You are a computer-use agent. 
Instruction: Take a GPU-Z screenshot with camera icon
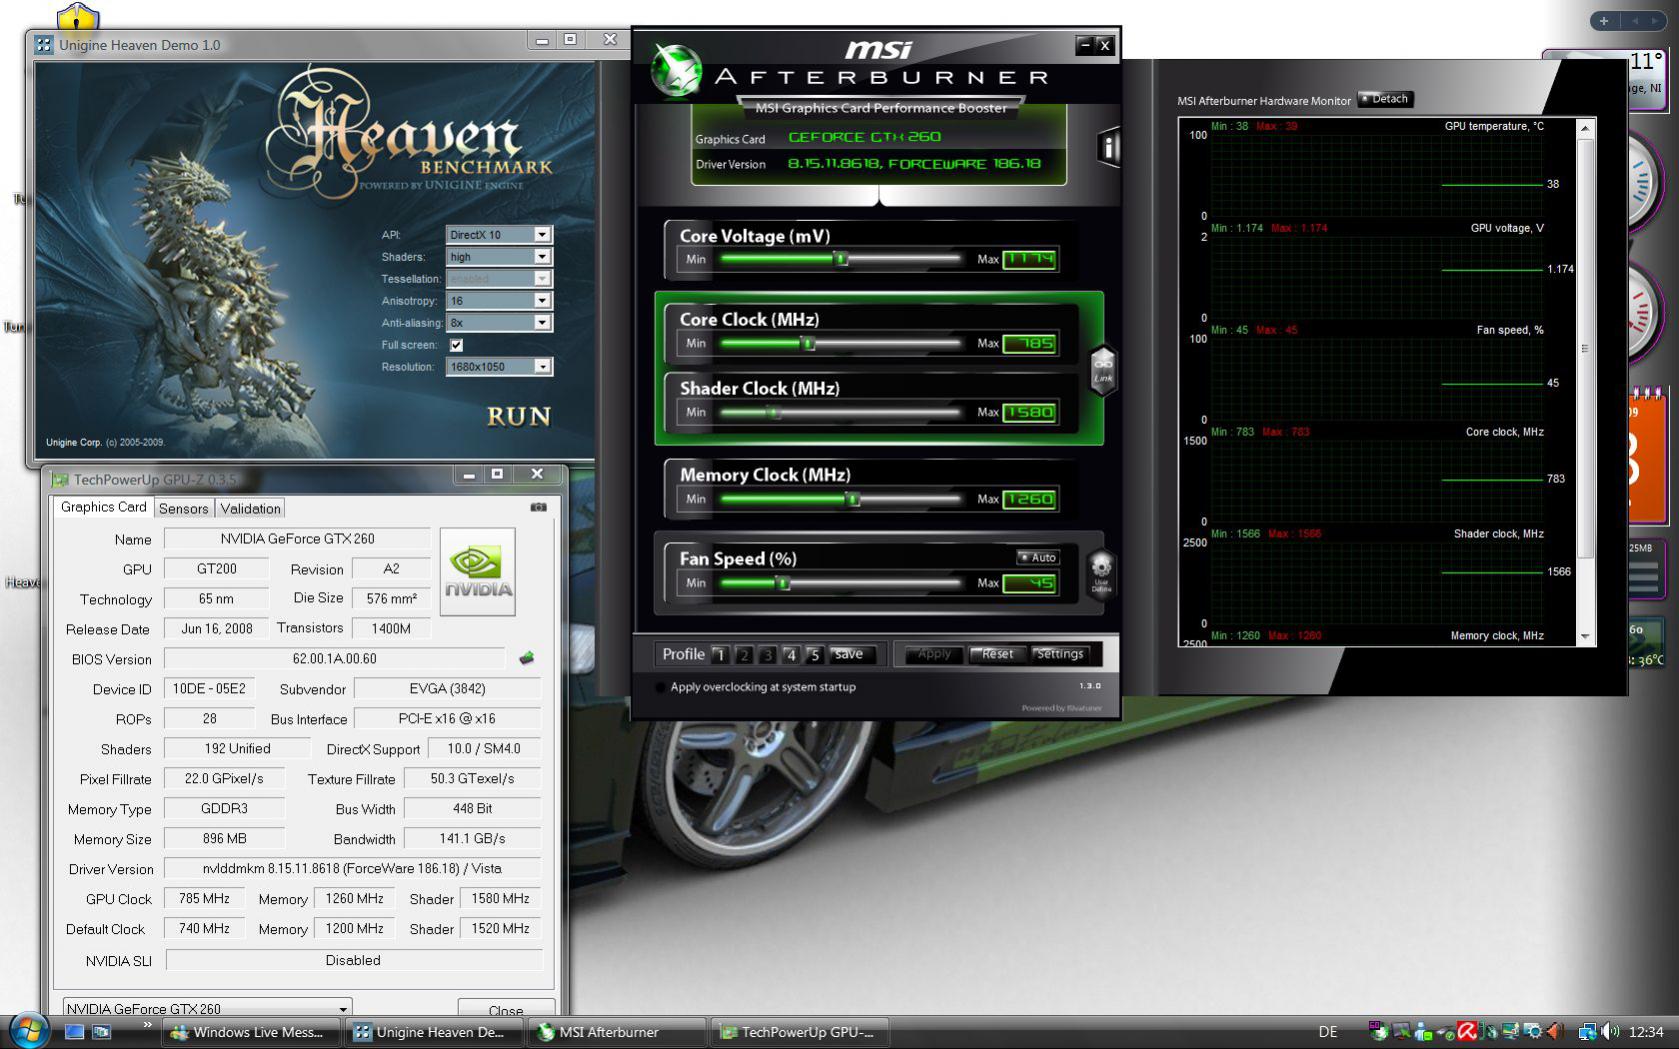[x=538, y=507]
